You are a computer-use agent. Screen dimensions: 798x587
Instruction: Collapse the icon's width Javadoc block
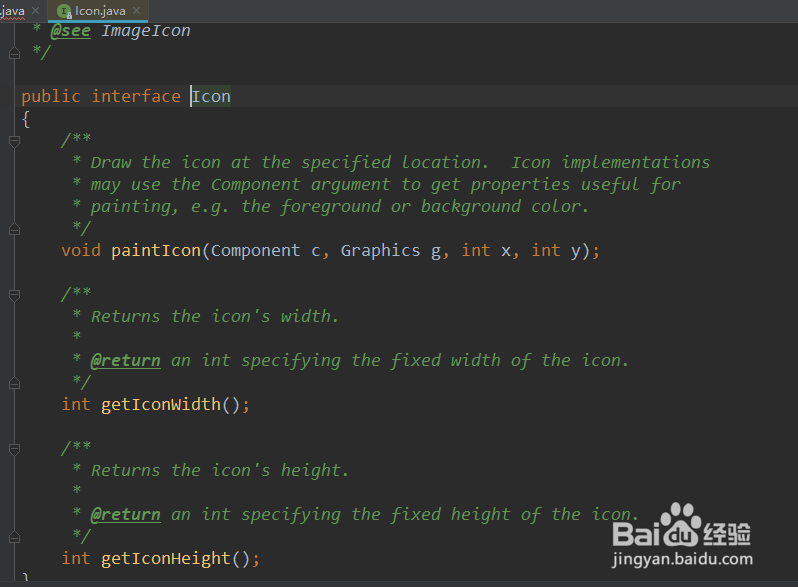point(14,295)
